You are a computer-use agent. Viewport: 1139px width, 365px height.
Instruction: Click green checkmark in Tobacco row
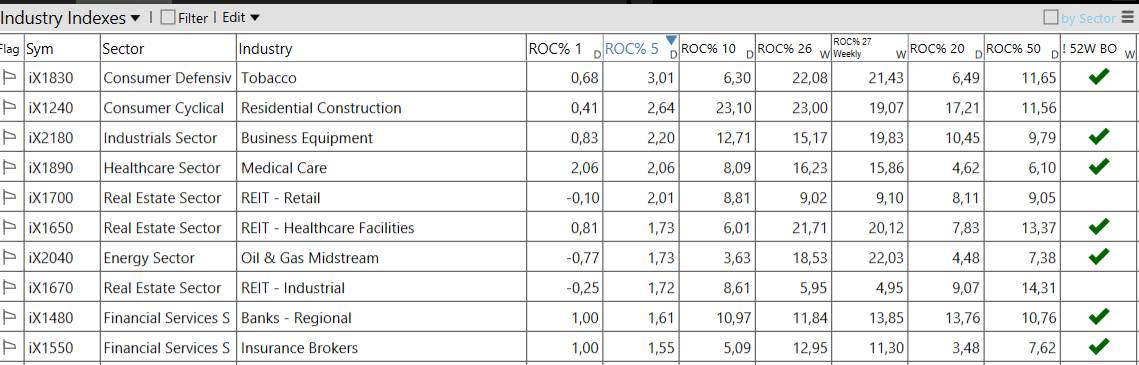[1098, 76]
